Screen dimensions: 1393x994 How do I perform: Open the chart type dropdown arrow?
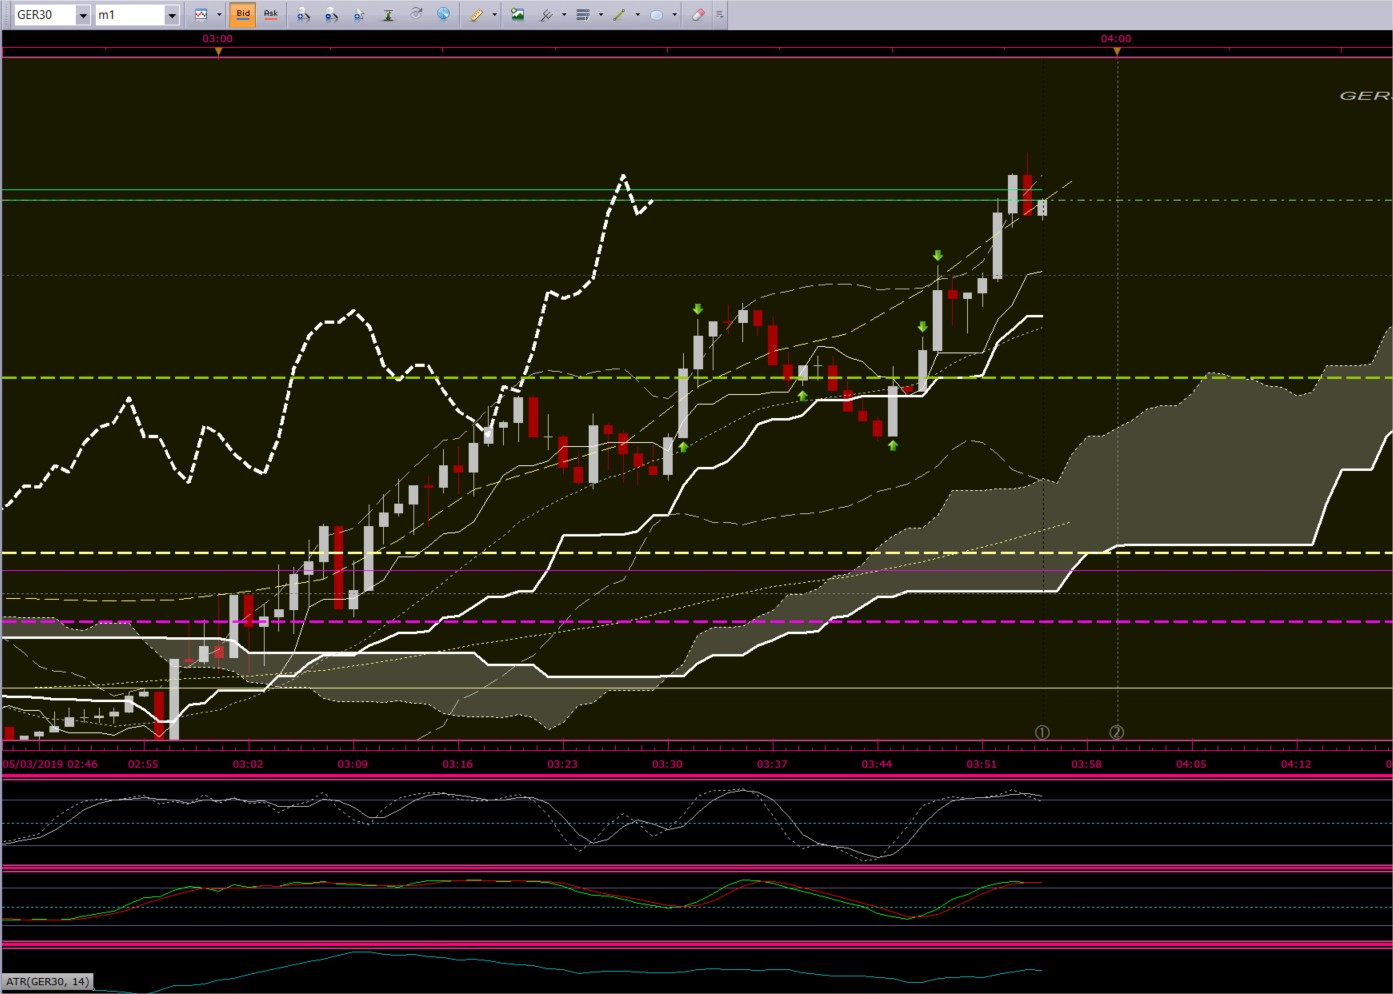(x=219, y=15)
